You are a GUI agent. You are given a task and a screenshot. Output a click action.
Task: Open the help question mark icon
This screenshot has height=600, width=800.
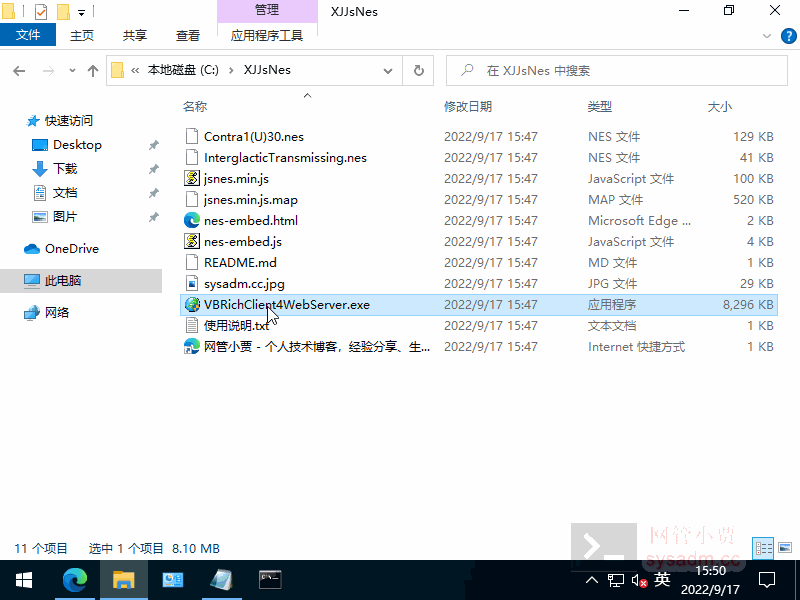788,36
